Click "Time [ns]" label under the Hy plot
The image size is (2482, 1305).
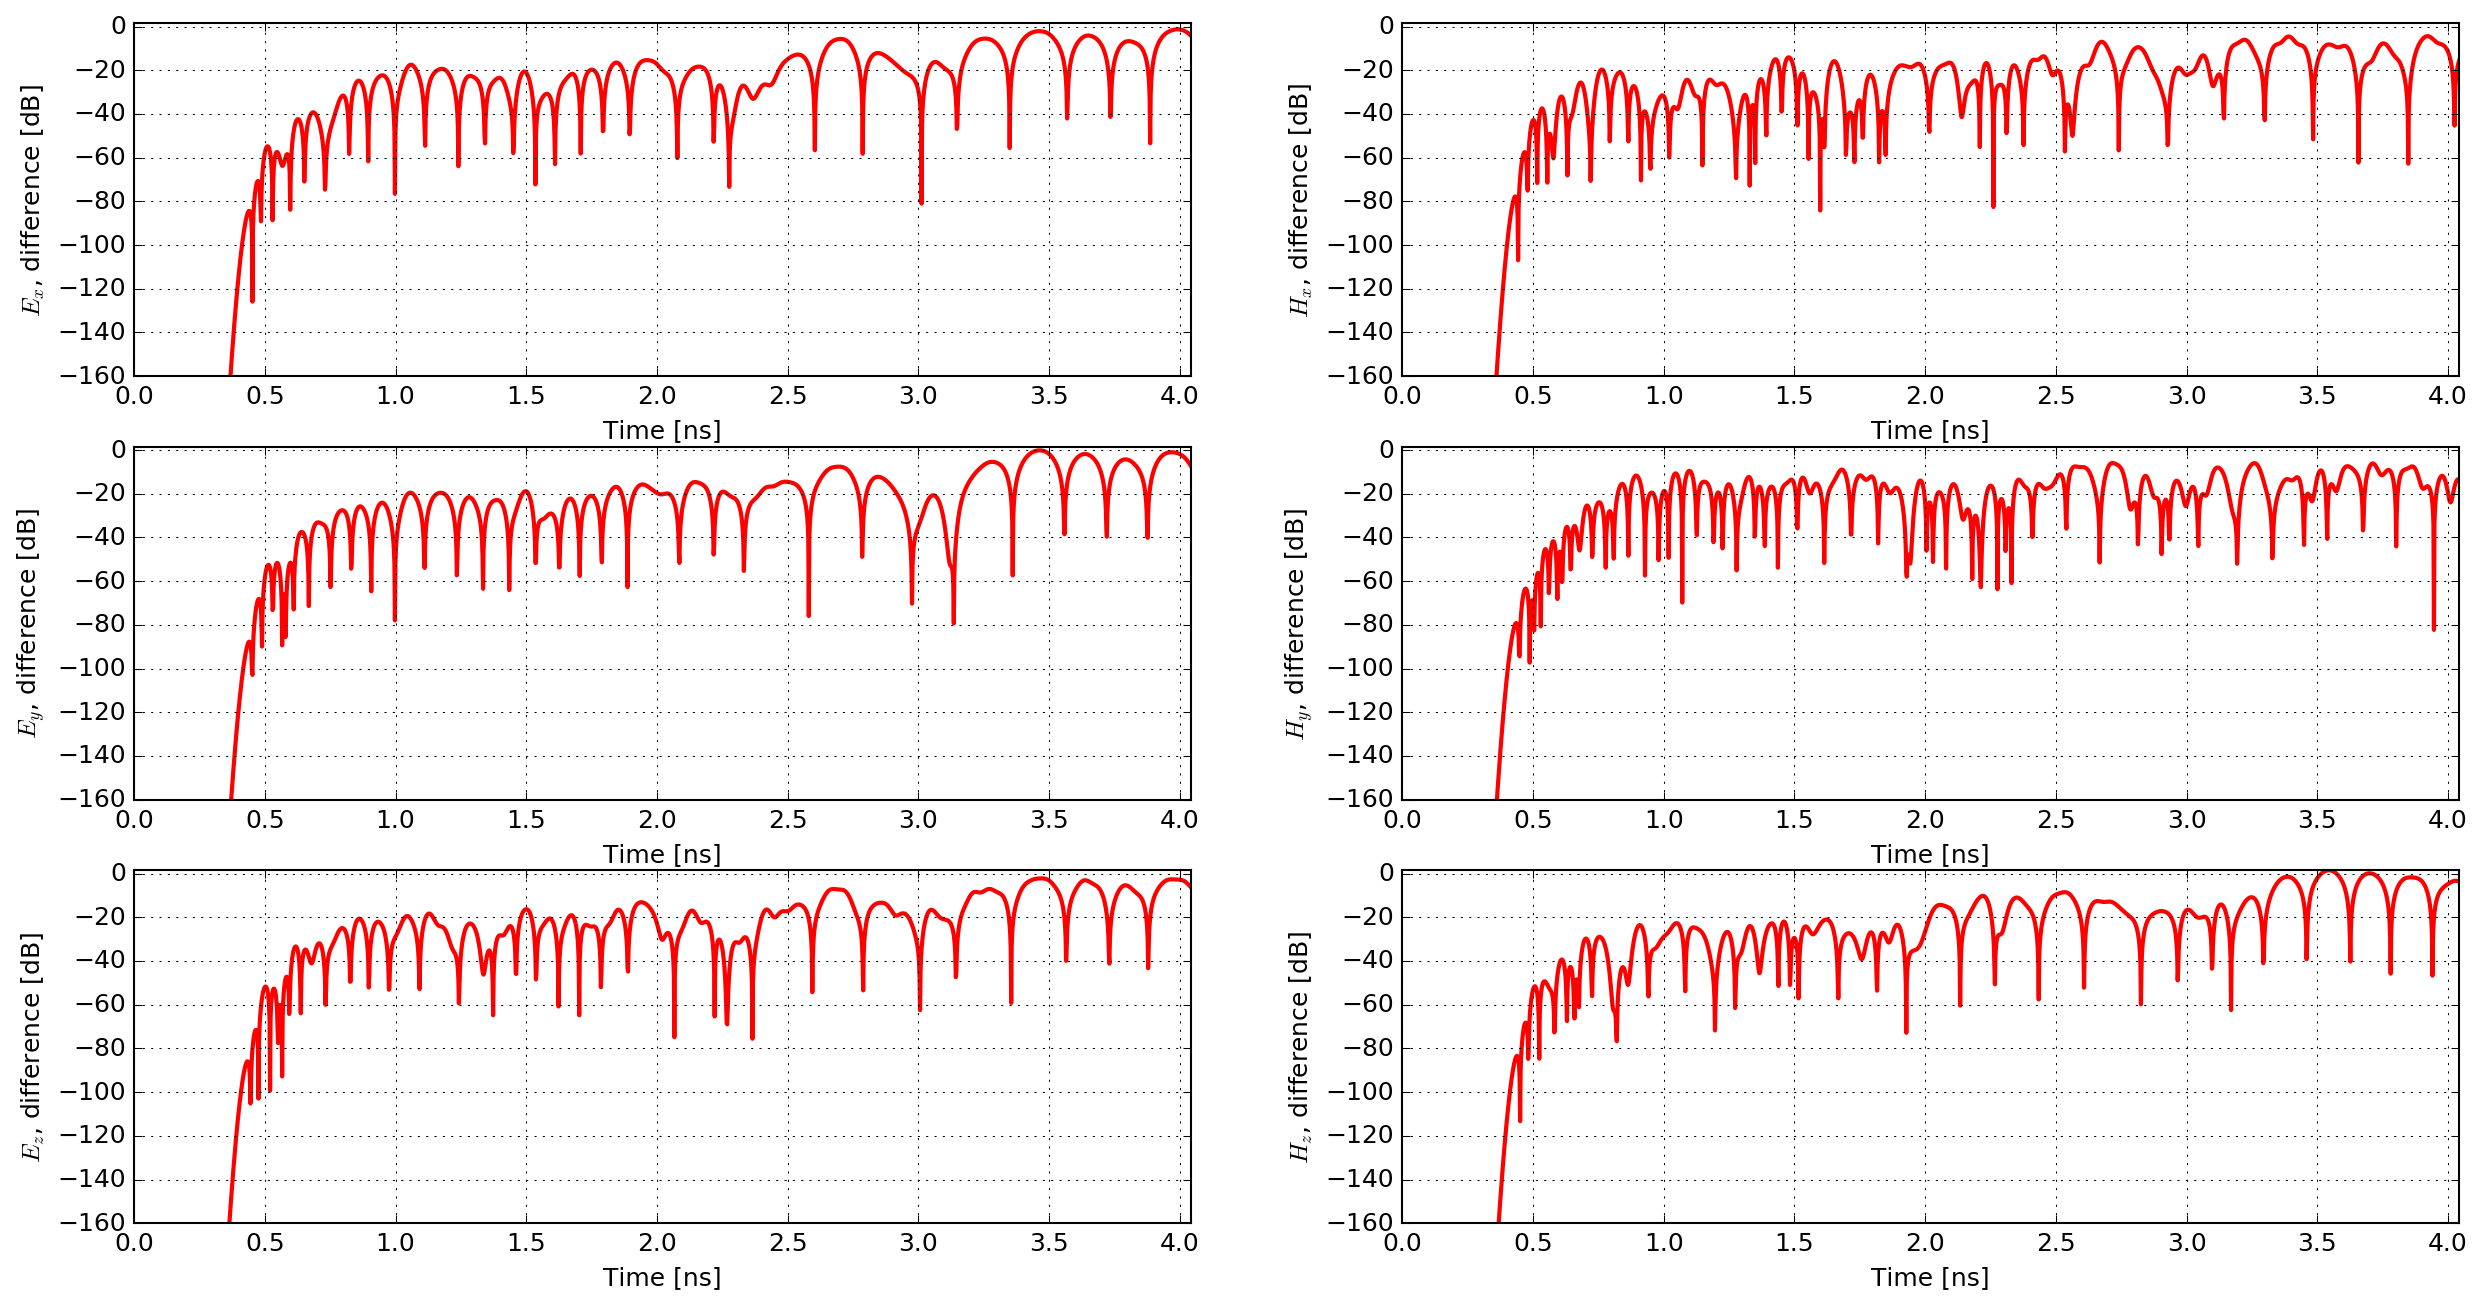pos(1930,855)
